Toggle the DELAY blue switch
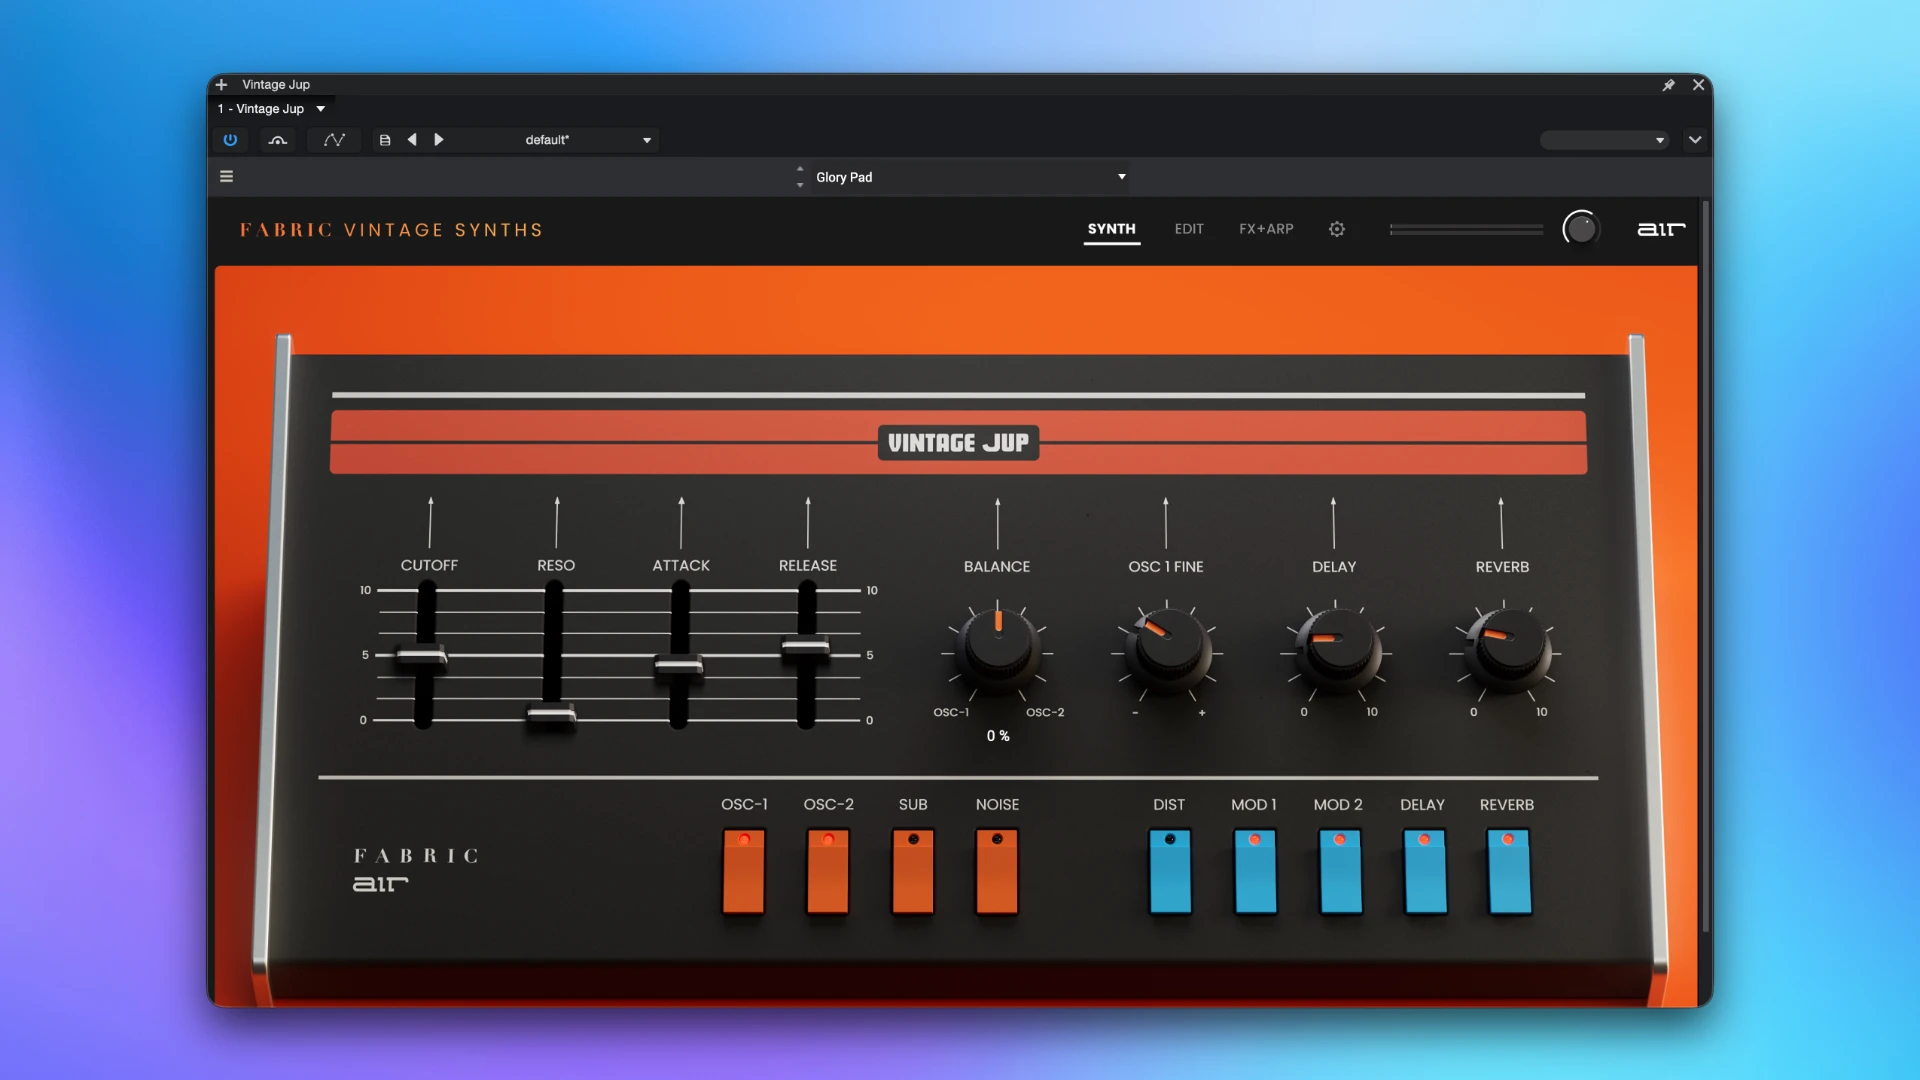Viewport: 1920px width, 1080px height. (x=1425, y=871)
